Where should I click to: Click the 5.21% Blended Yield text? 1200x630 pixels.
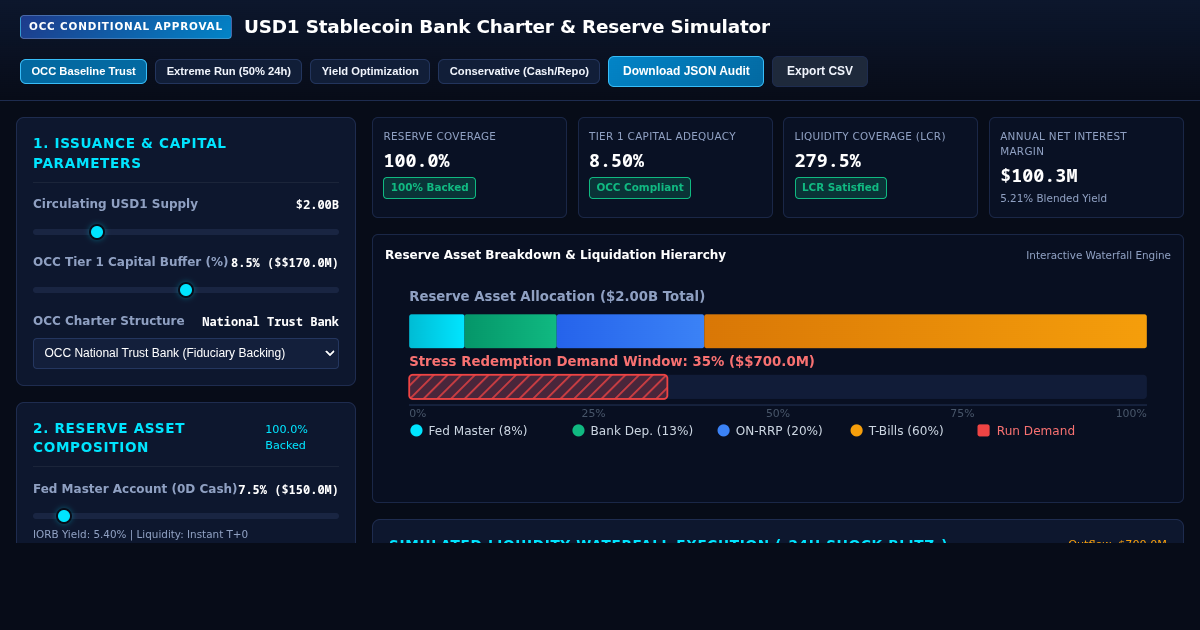coord(1054,198)
